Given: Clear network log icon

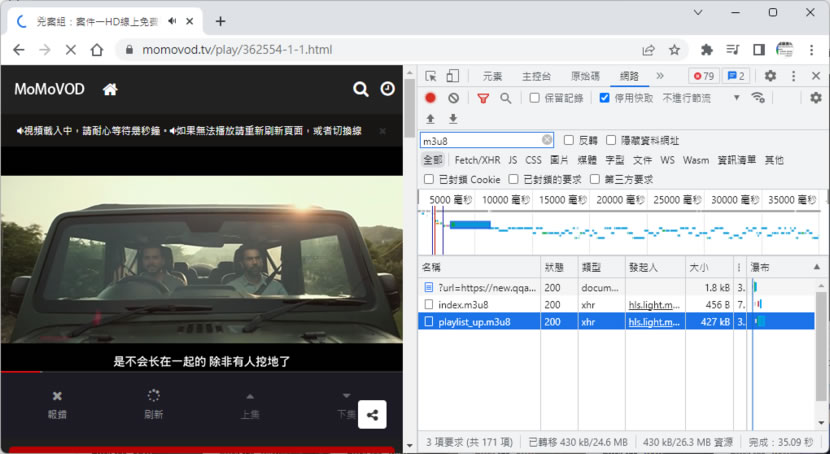Looking at the screenshot, I should click(453, 98).
